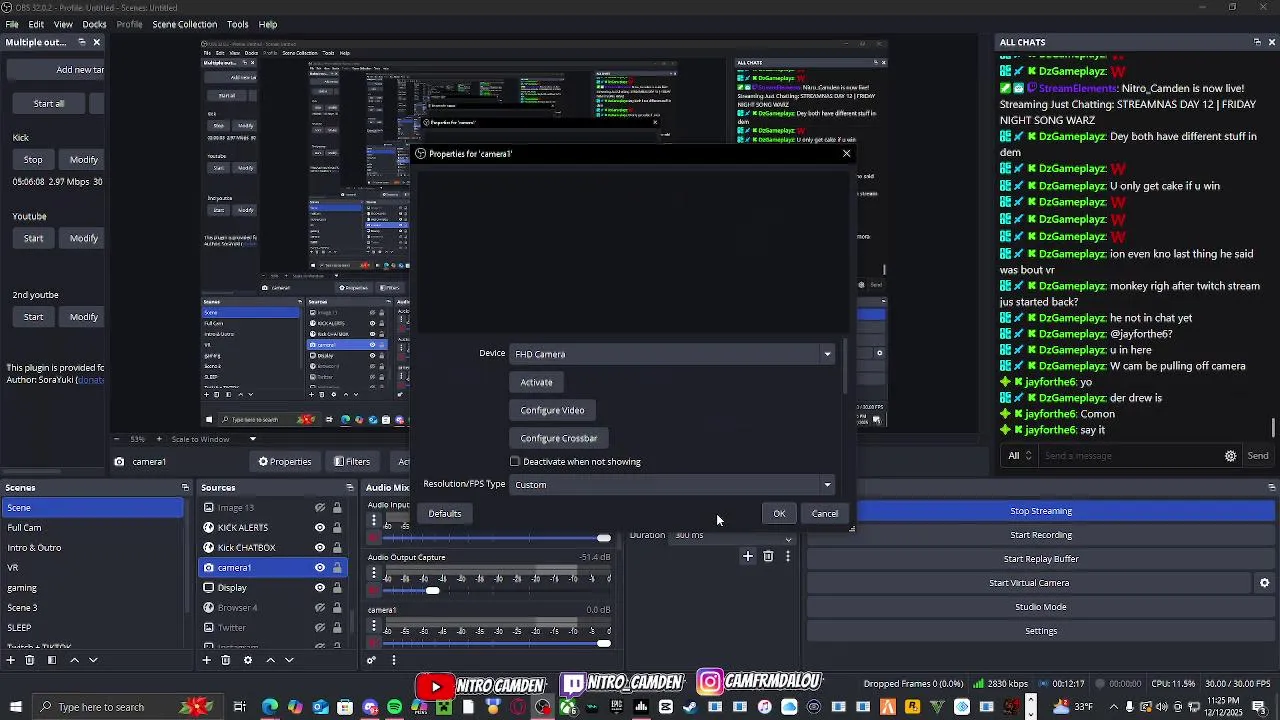Open Edit menu

click(36, 24)
